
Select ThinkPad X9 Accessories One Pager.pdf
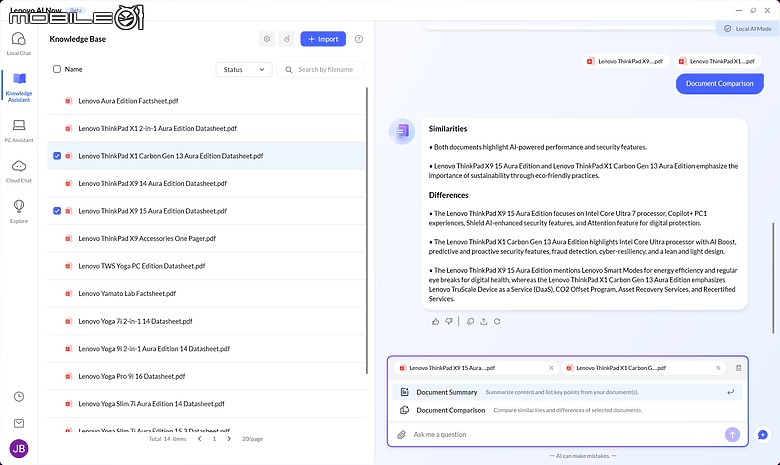206,239
